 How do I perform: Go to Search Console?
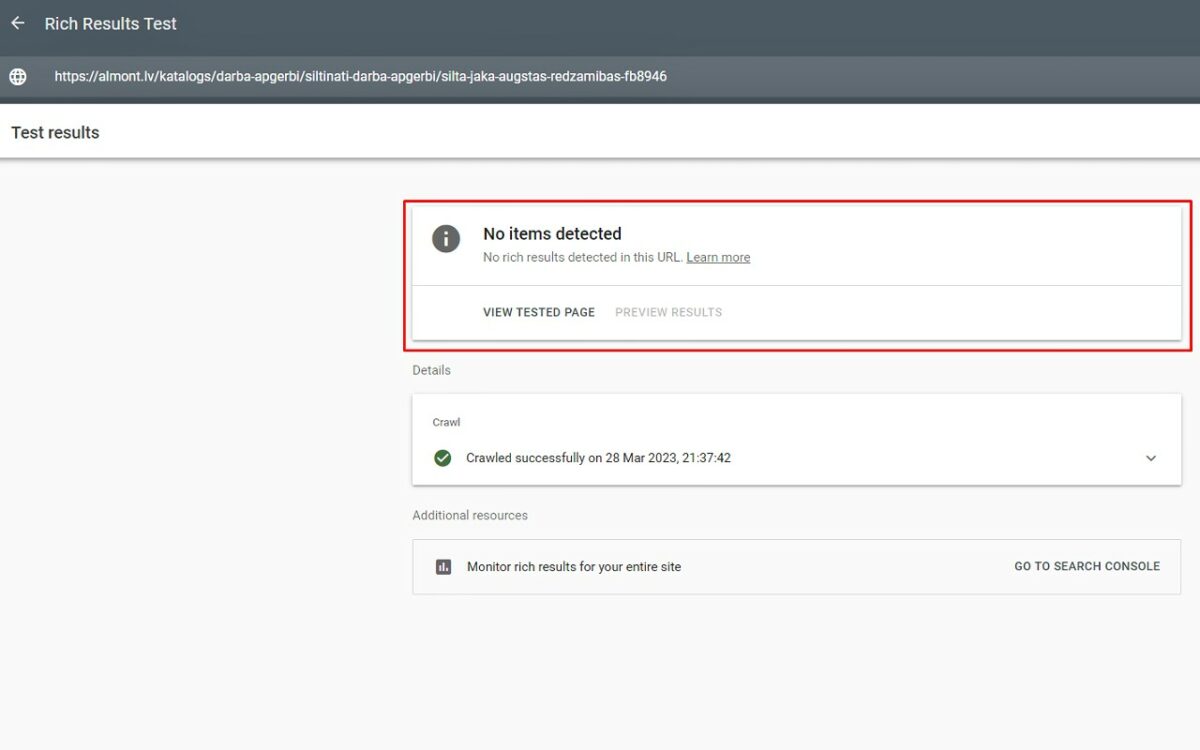click(1087, 566)
